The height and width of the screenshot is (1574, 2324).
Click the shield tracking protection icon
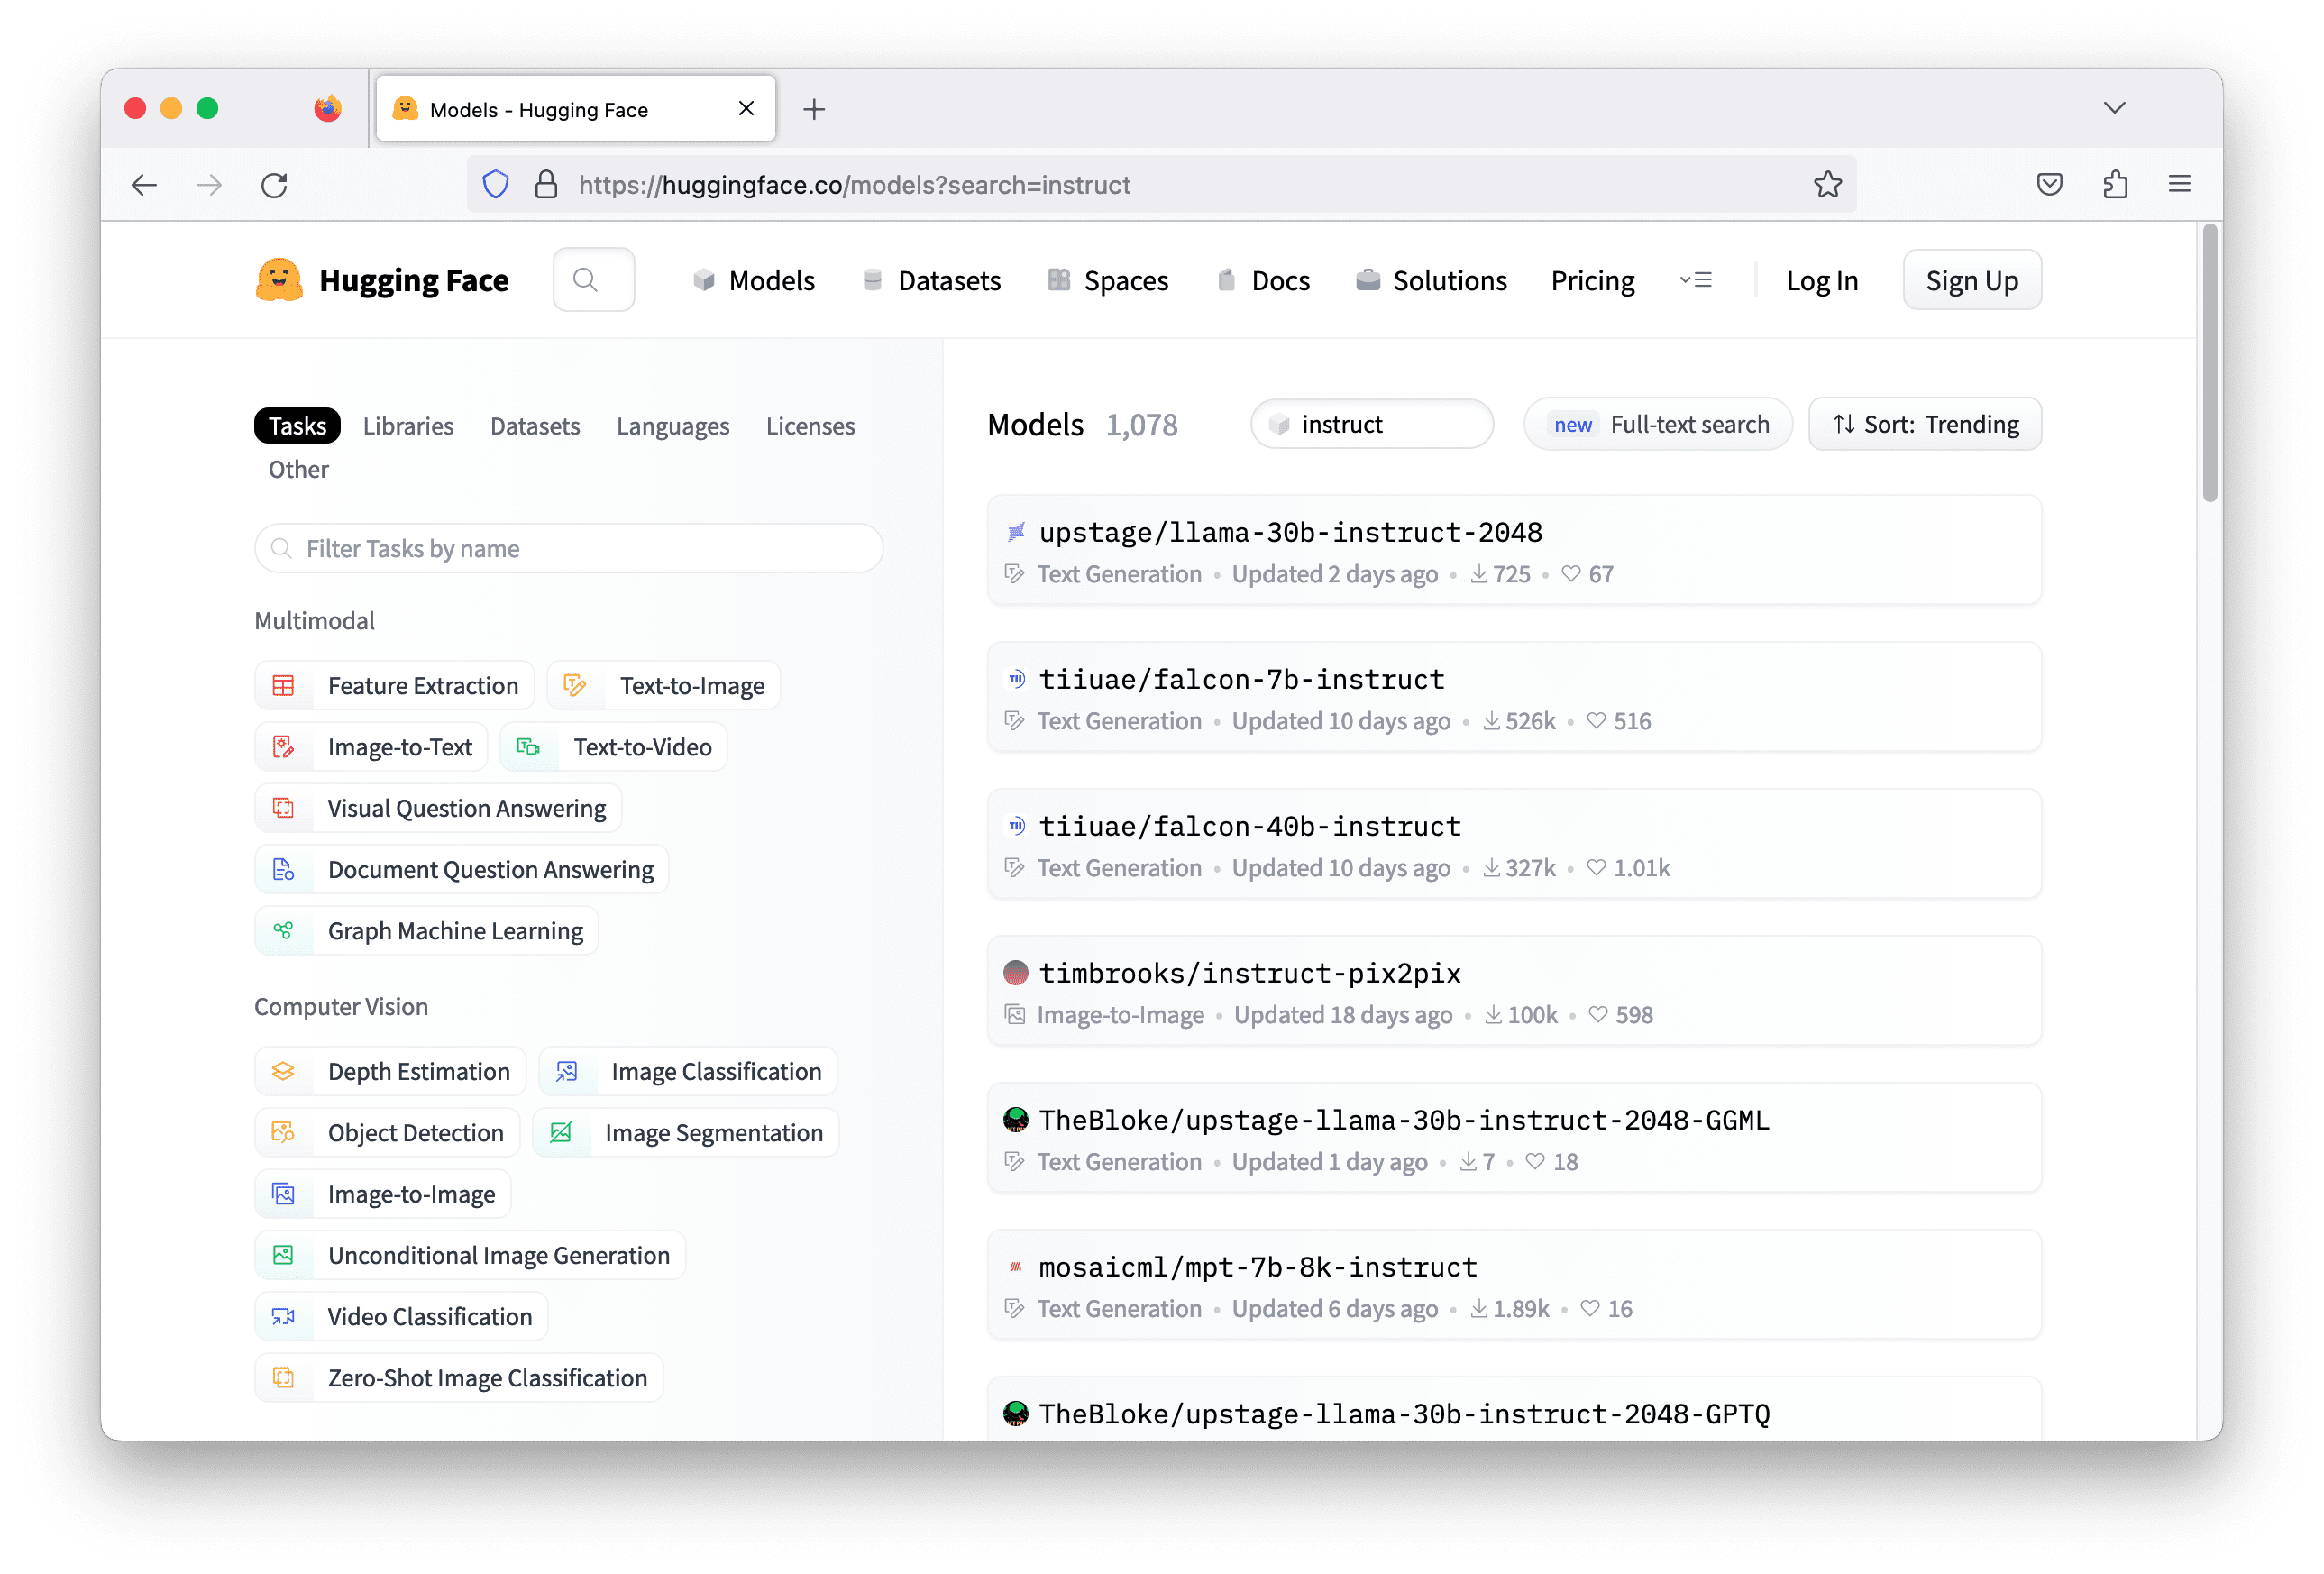496,185
